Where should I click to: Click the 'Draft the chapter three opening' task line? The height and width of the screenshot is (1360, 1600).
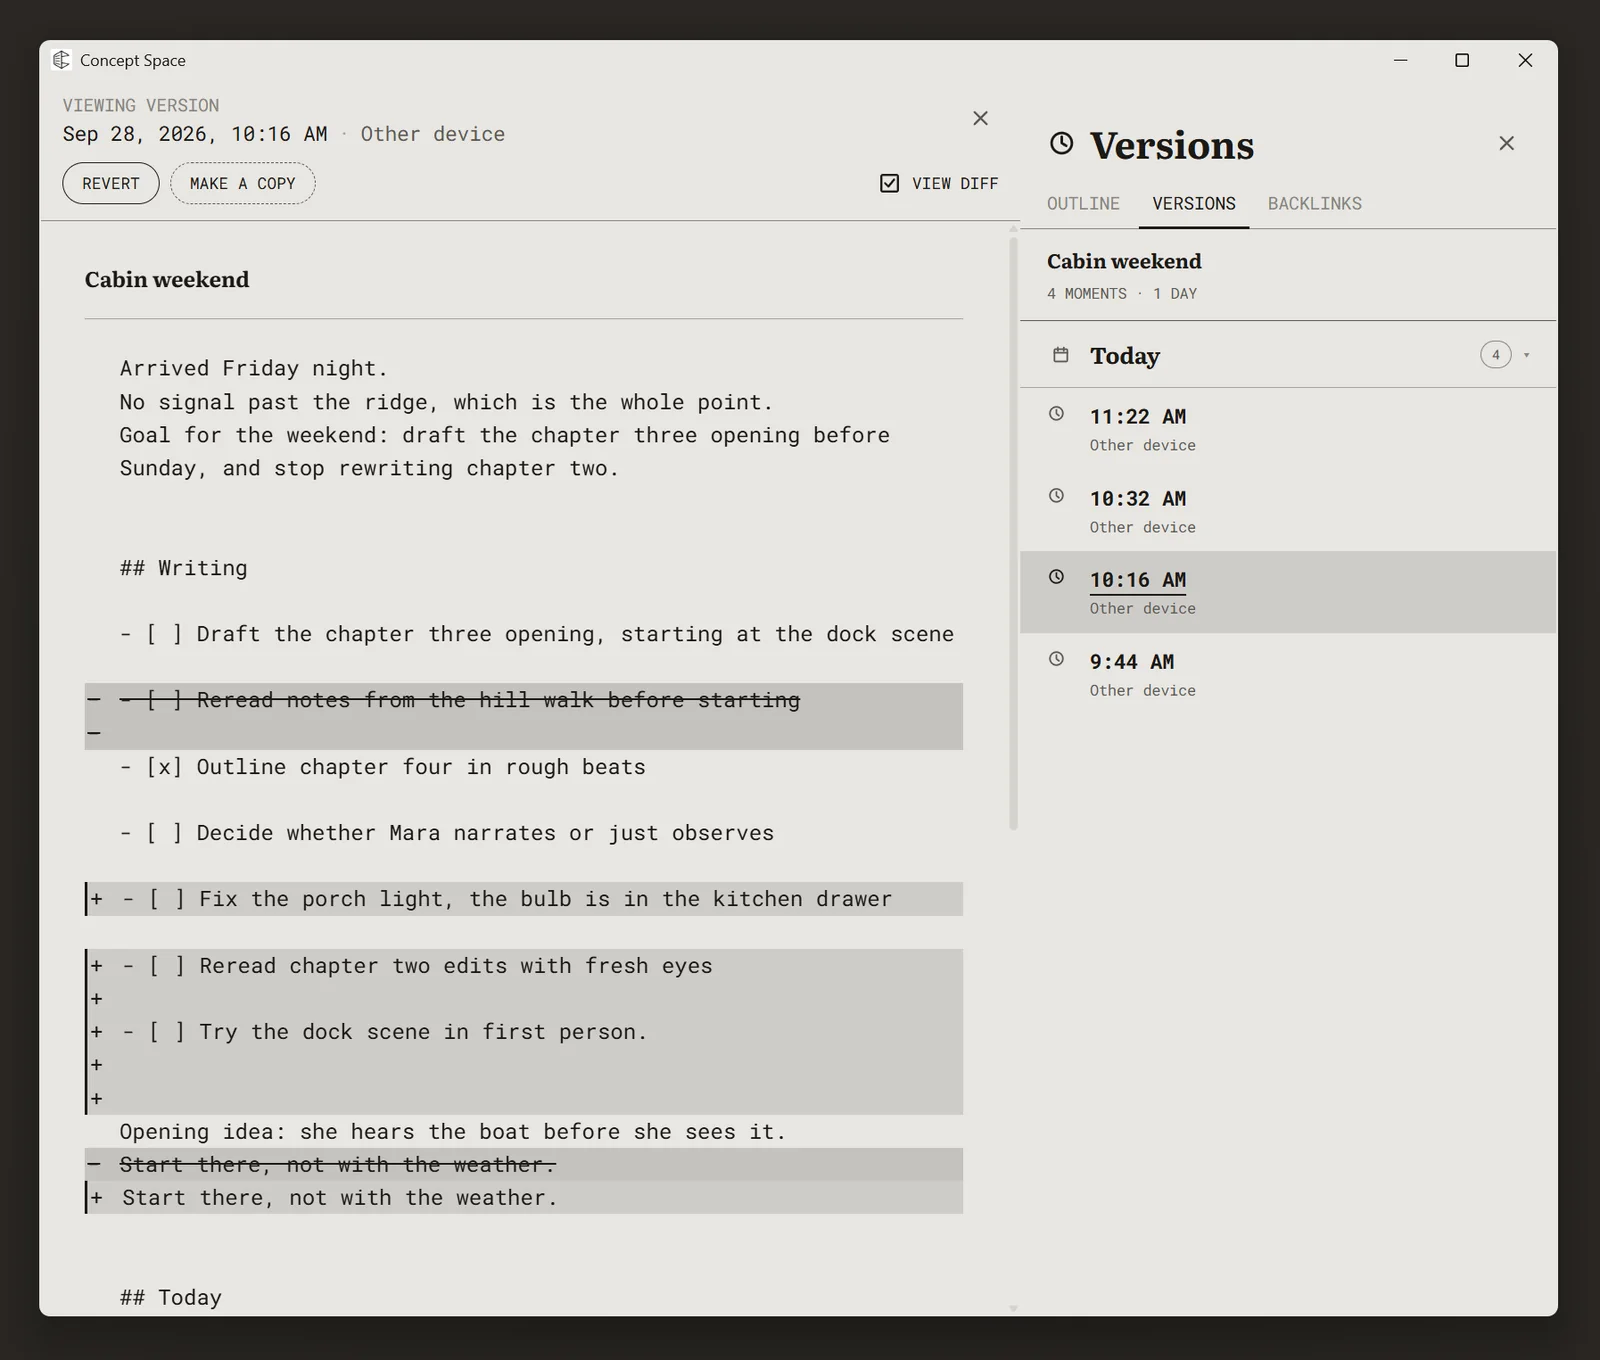[537, 634]
